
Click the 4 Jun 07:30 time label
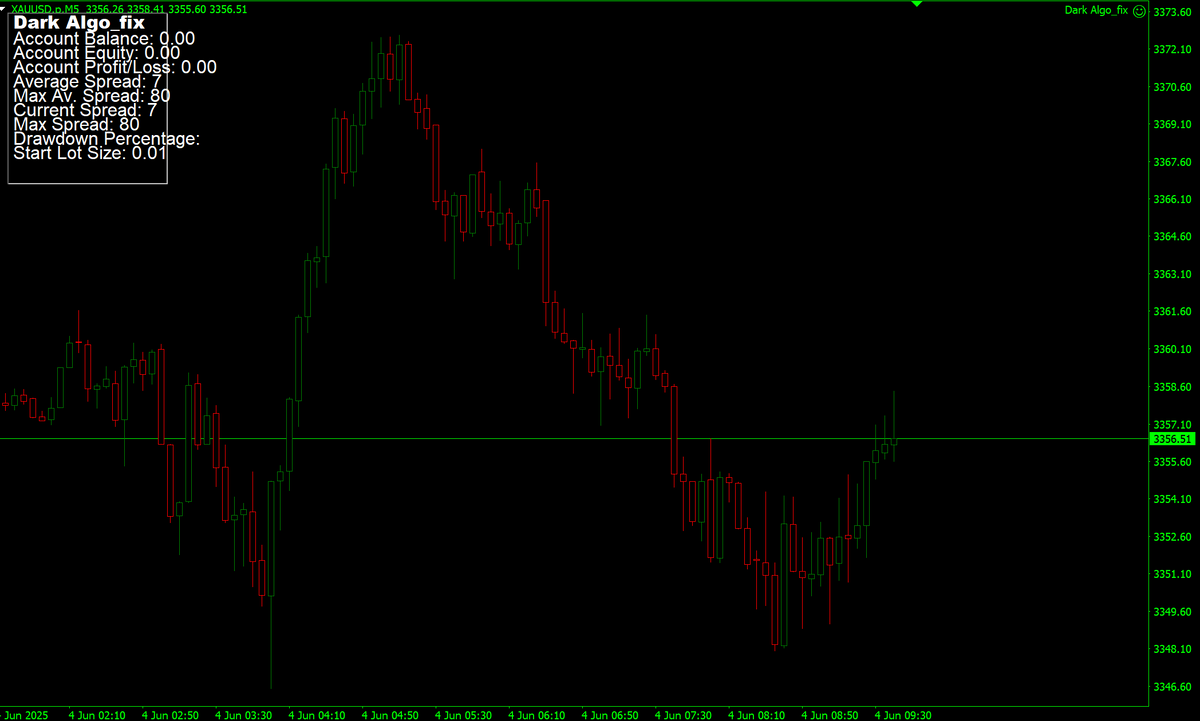click(x=683, y=716)
